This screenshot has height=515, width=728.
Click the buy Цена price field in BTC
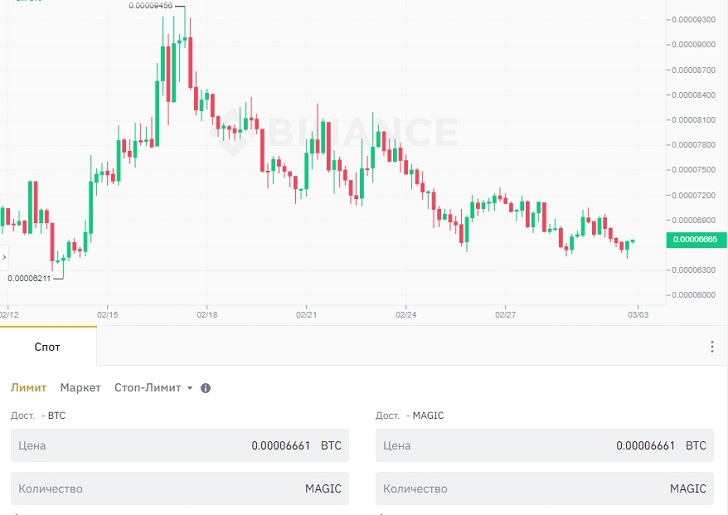(x=180, y=445)
